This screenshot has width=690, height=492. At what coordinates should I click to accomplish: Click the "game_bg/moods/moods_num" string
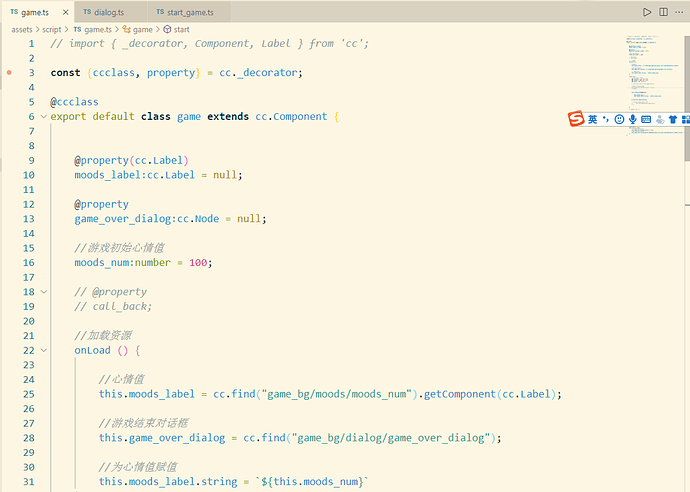pos(337,394)
